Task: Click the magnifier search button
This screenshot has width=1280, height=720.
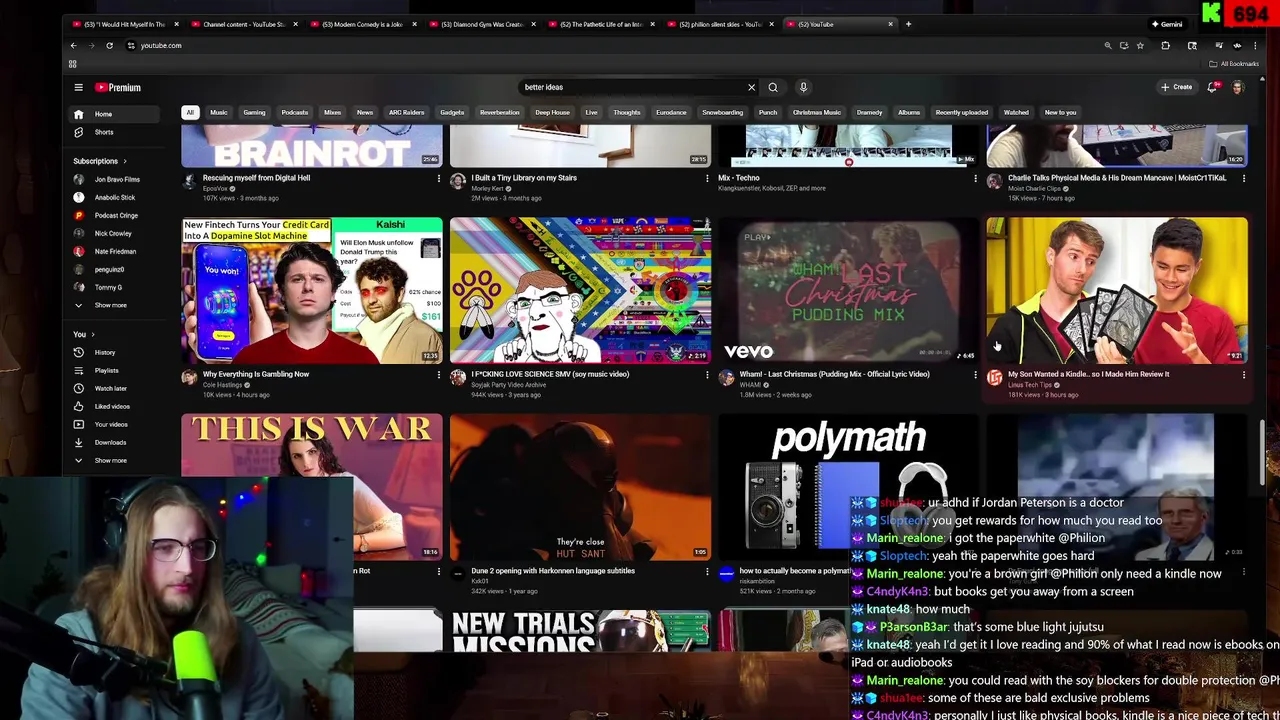Action: pyautogui.click(x=773, y=87)
